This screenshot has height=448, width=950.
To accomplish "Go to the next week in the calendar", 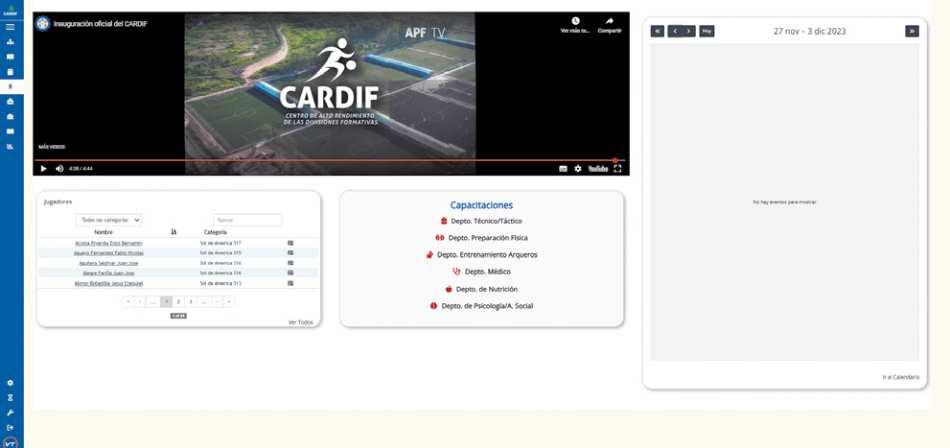I will 688,31.
